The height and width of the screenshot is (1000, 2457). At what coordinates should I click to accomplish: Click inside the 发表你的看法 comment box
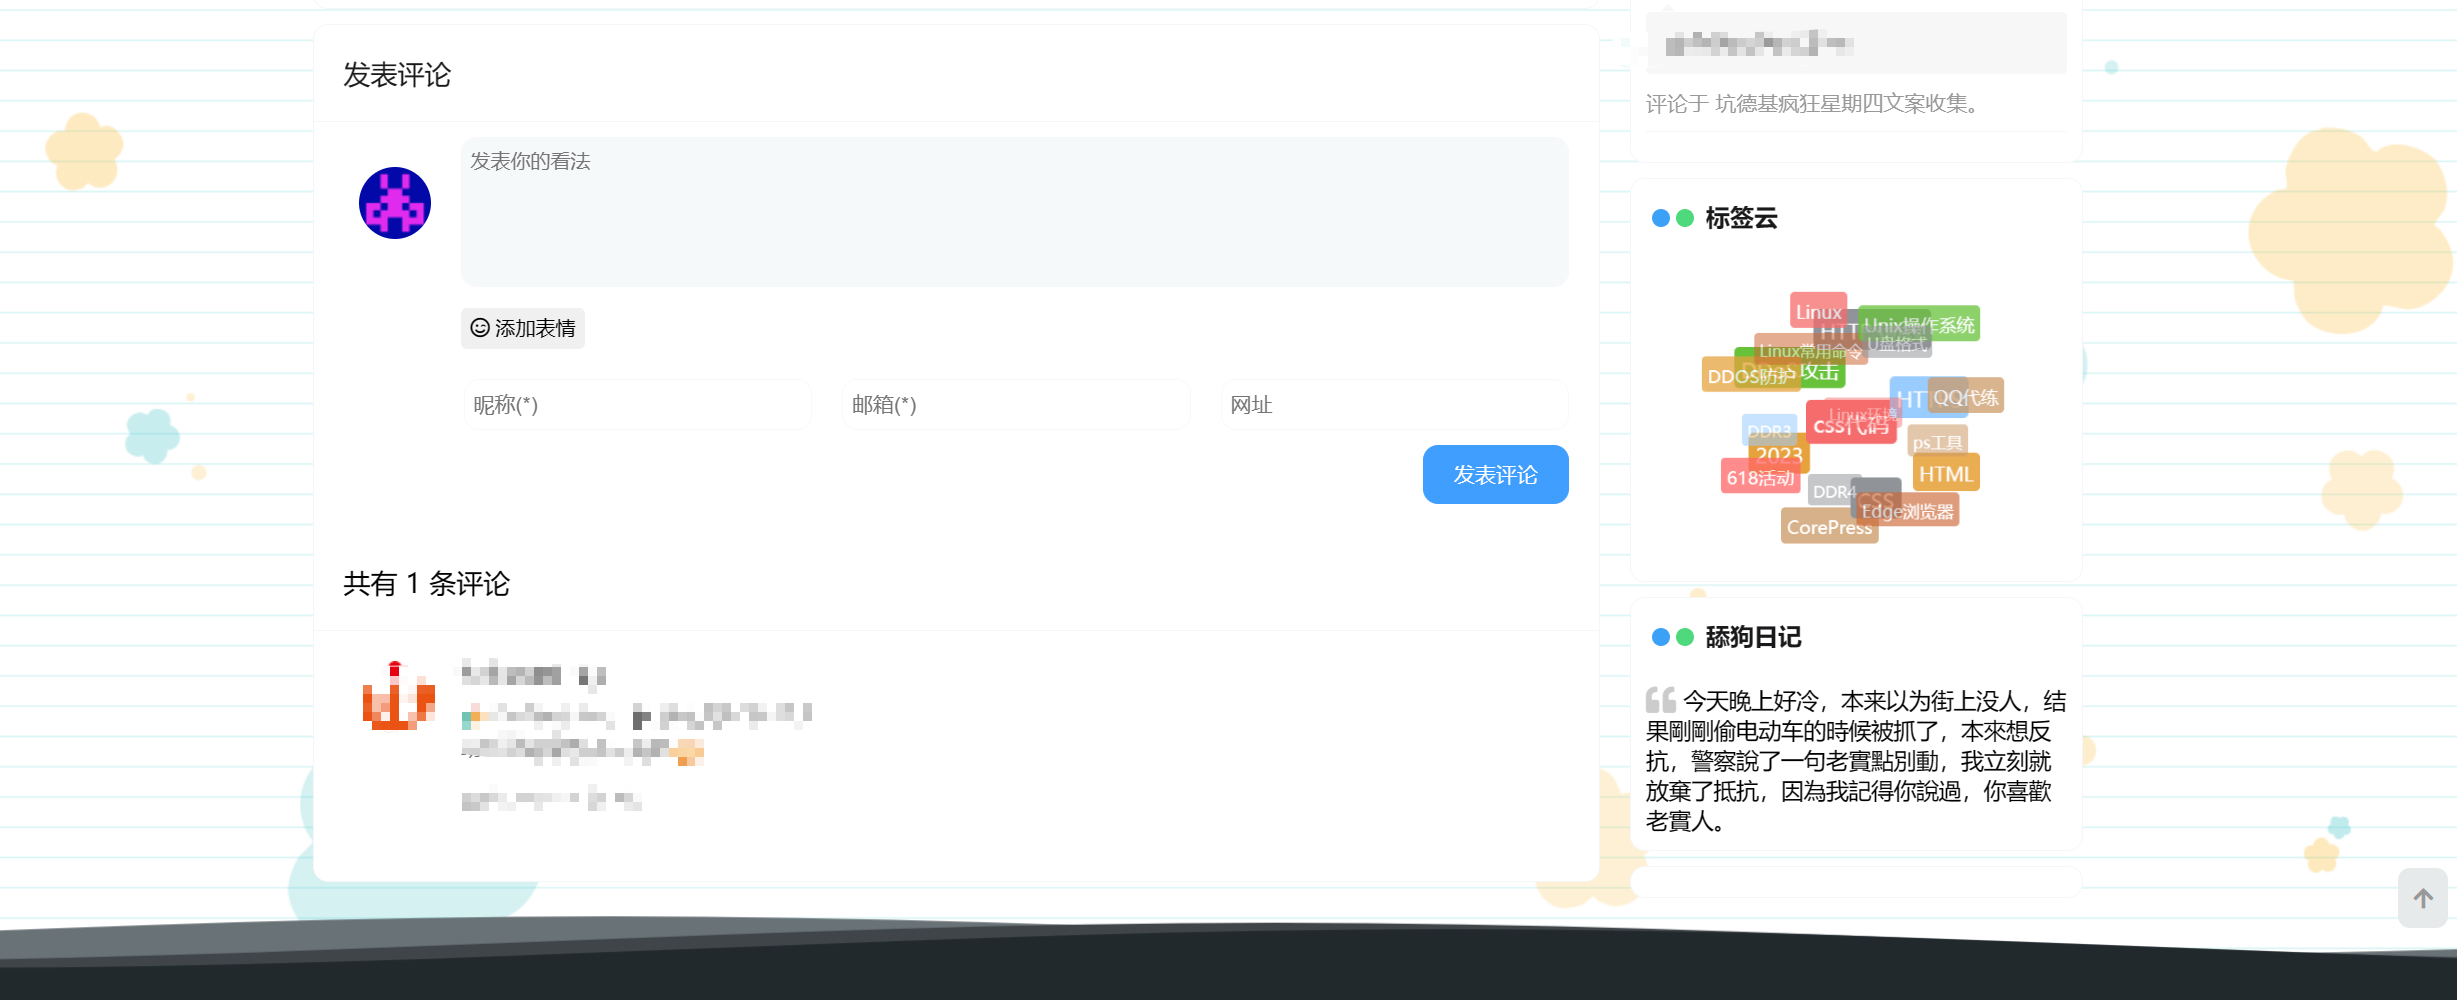(1015, 212)
